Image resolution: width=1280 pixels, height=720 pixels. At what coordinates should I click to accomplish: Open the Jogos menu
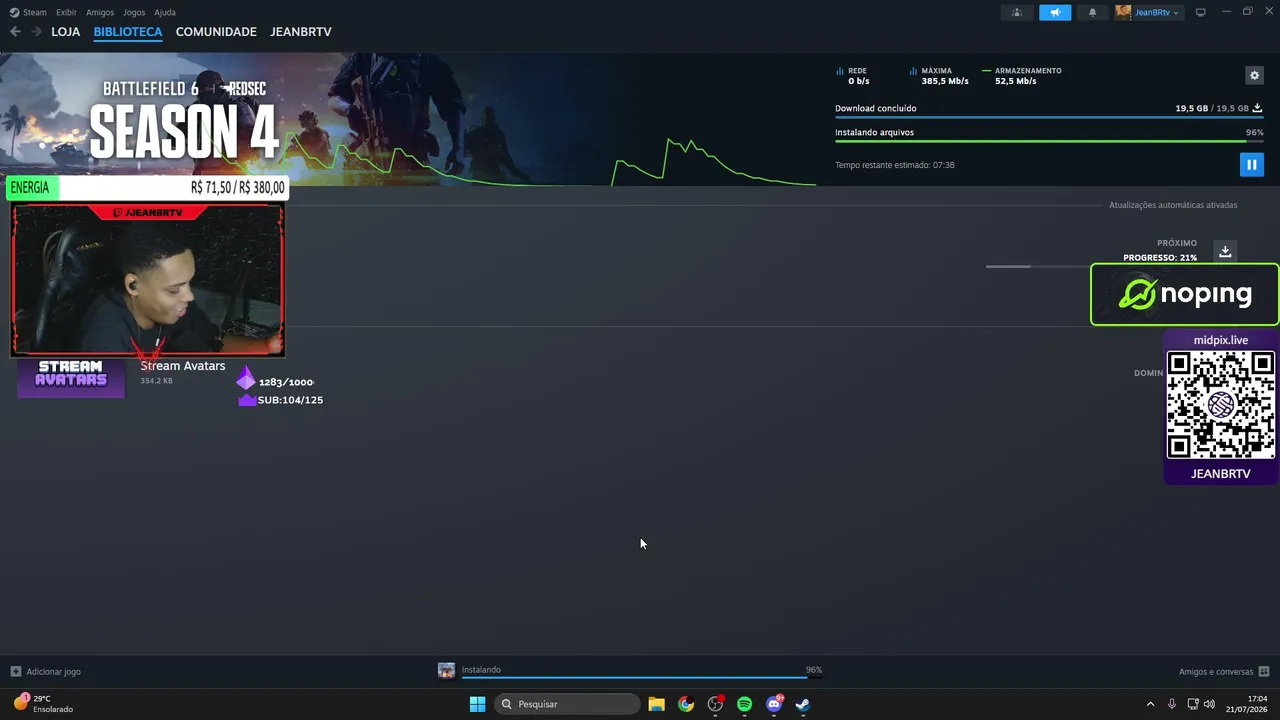click(x=134, y=12)
